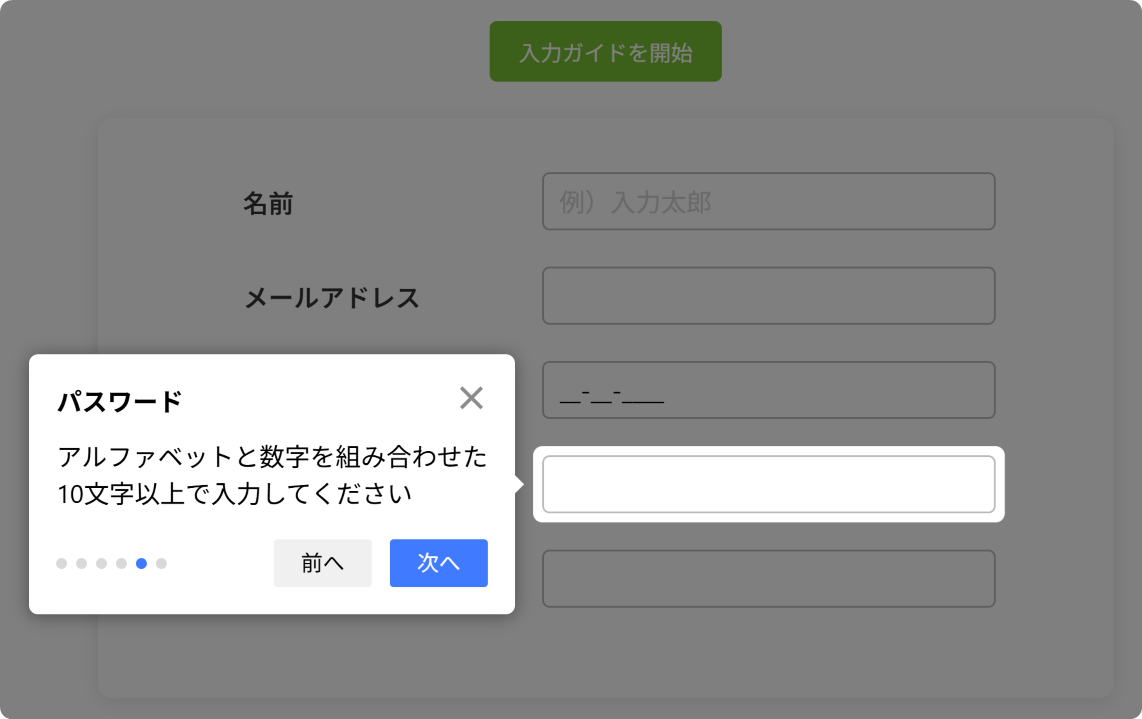Go back with the 前へ button
This screenshot has width=1142, height=719.
322,563
